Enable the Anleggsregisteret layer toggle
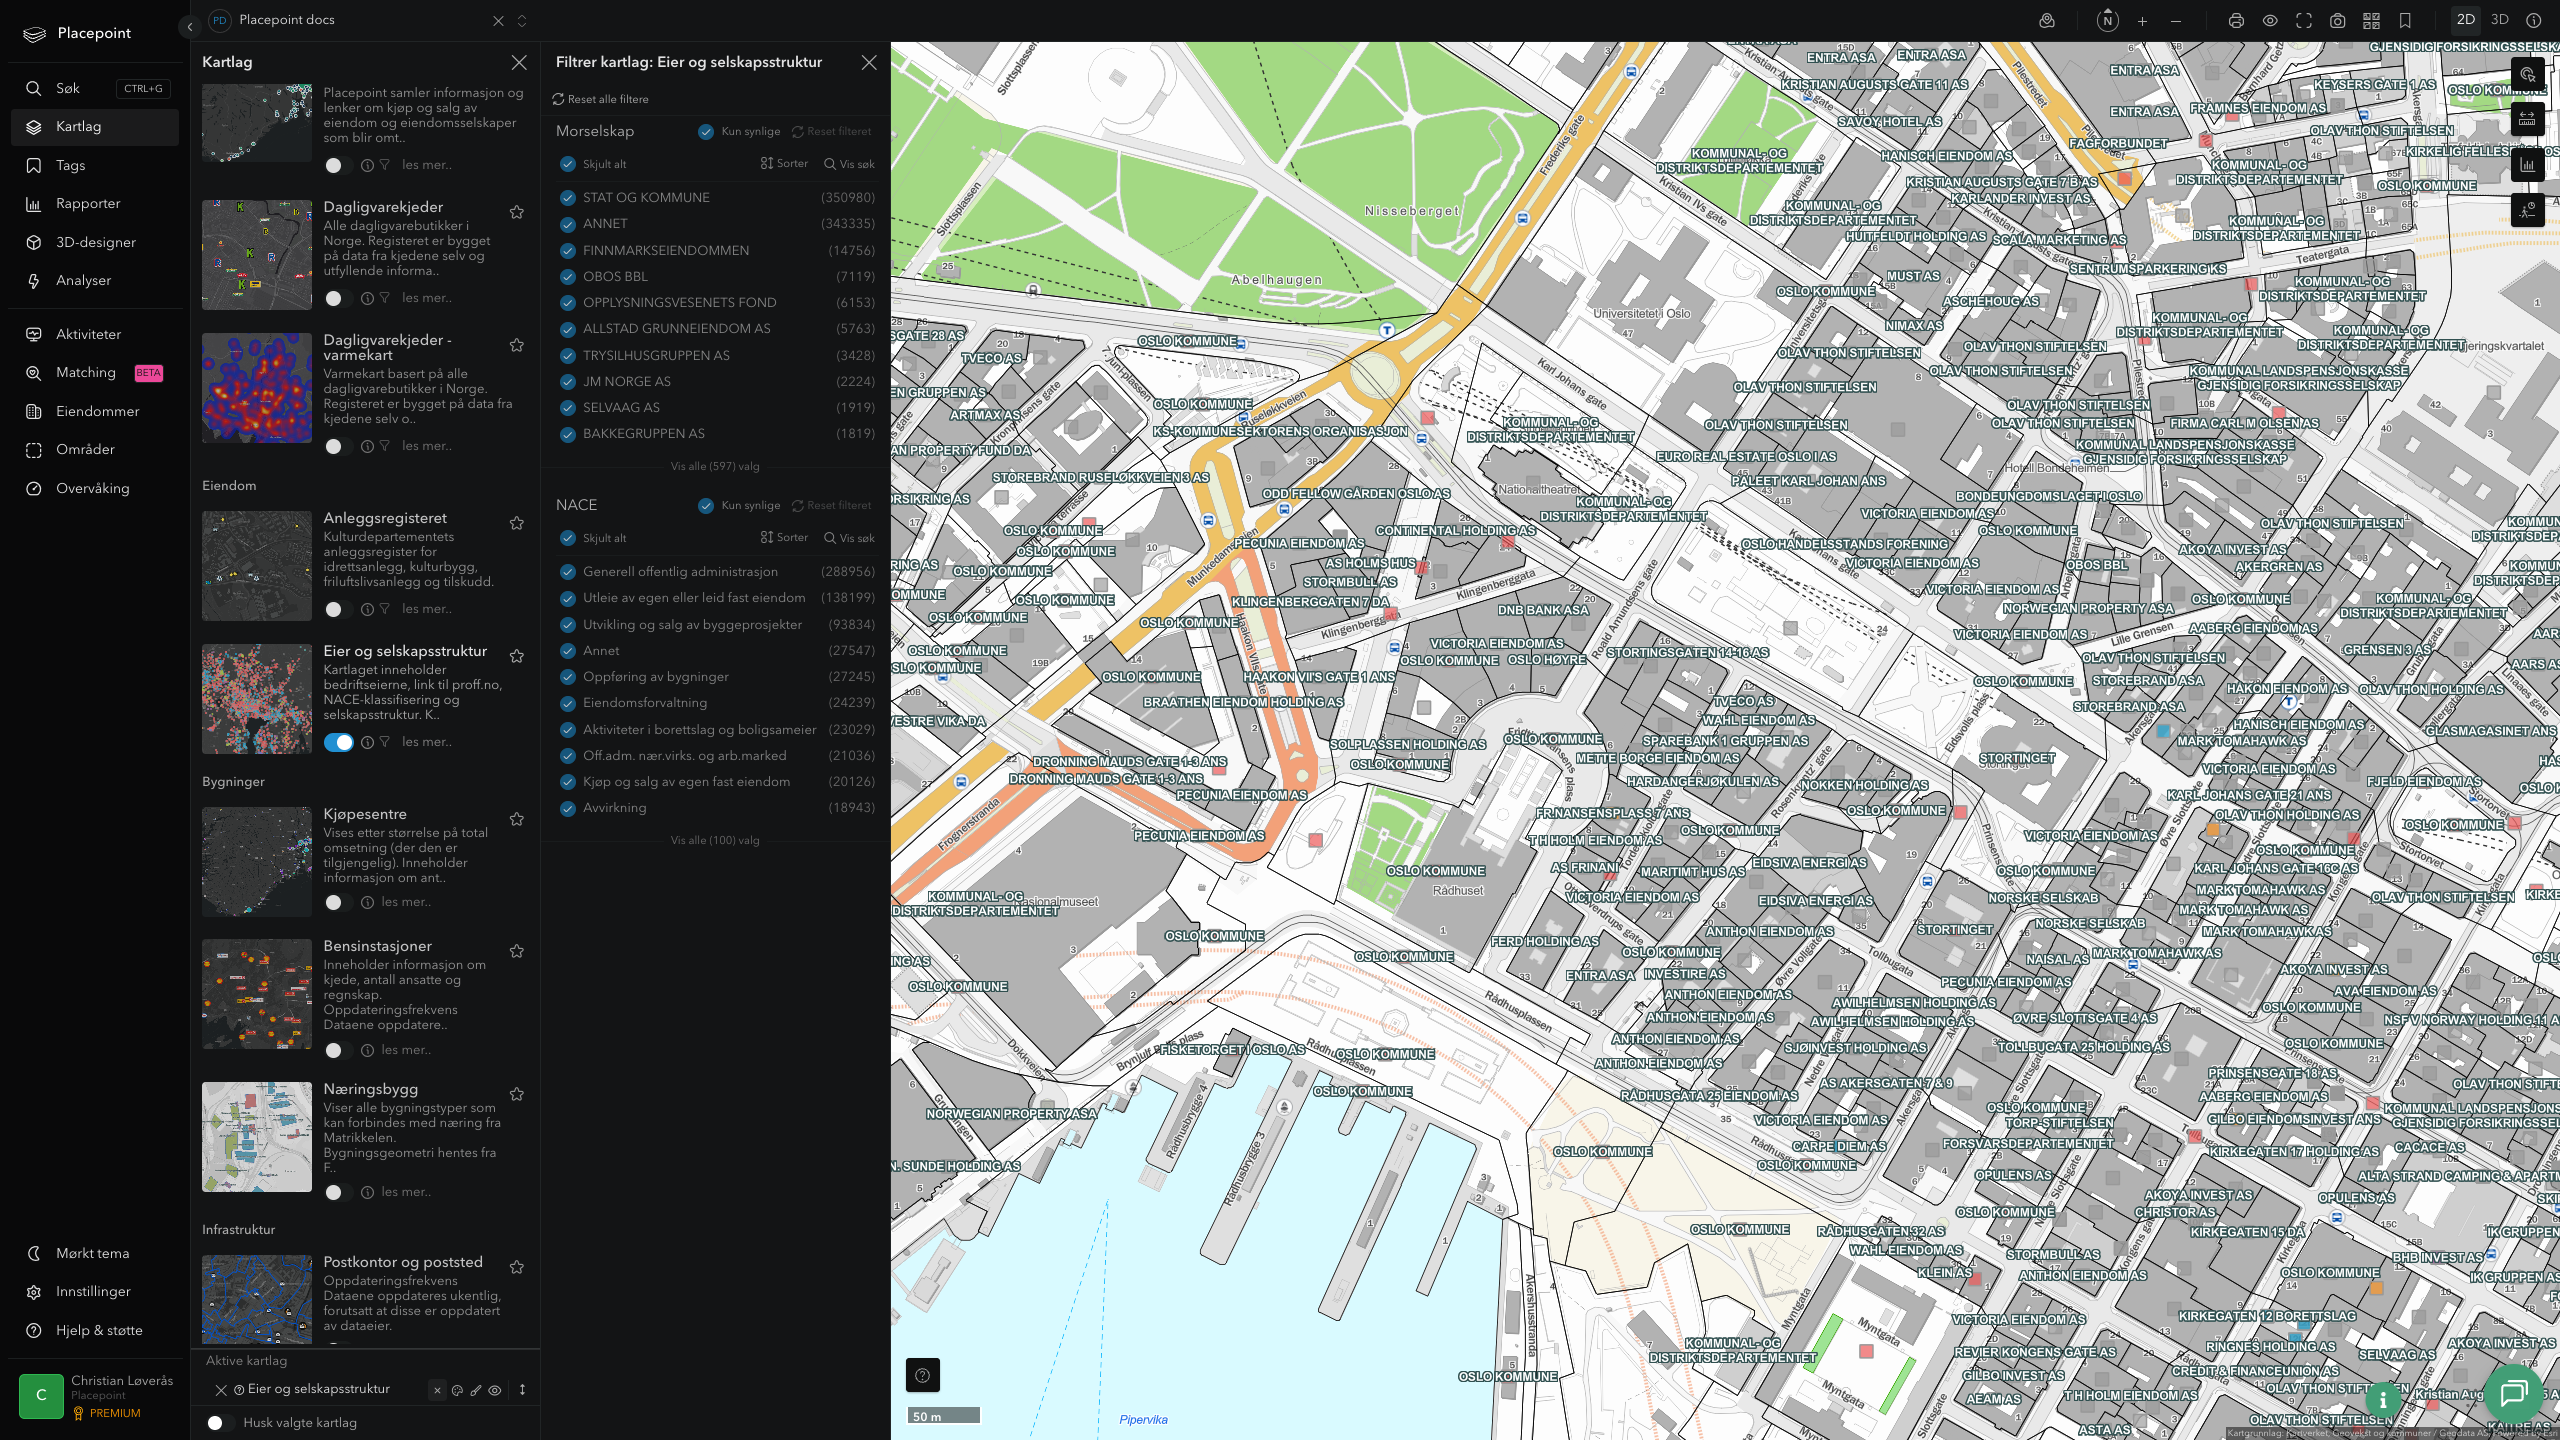 [338, 609]
